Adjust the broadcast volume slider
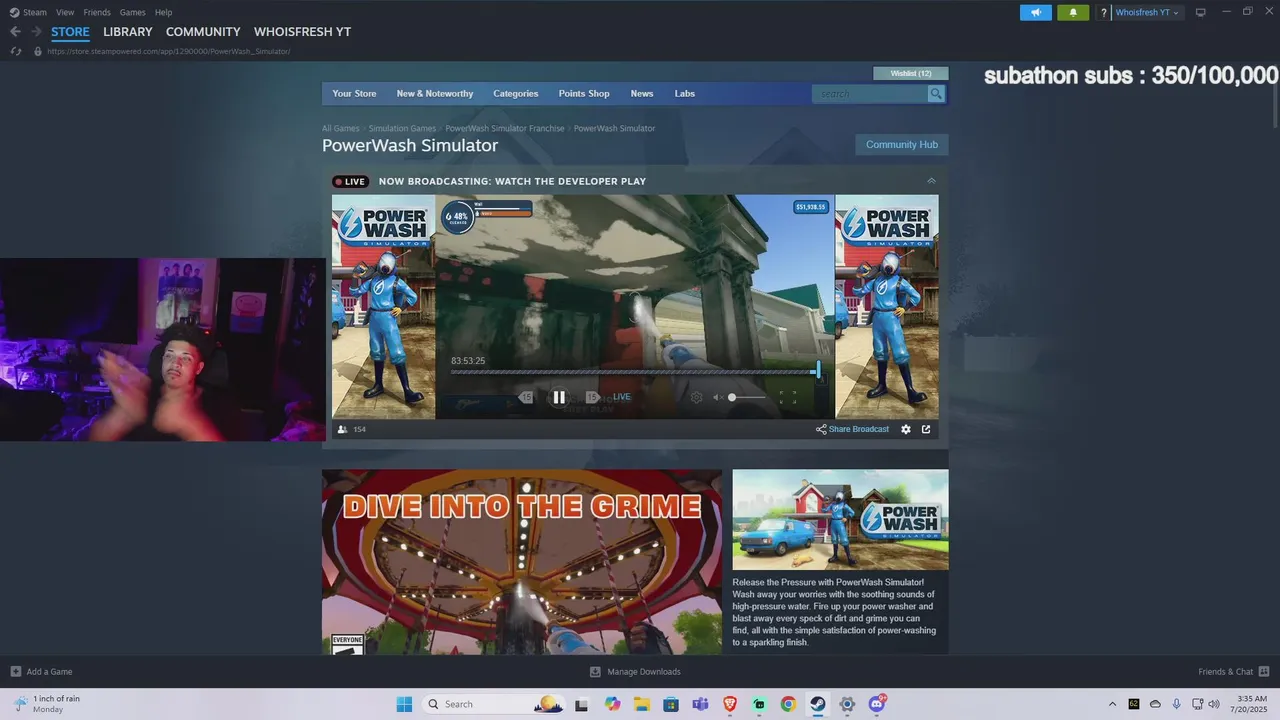 pos(747,397)
